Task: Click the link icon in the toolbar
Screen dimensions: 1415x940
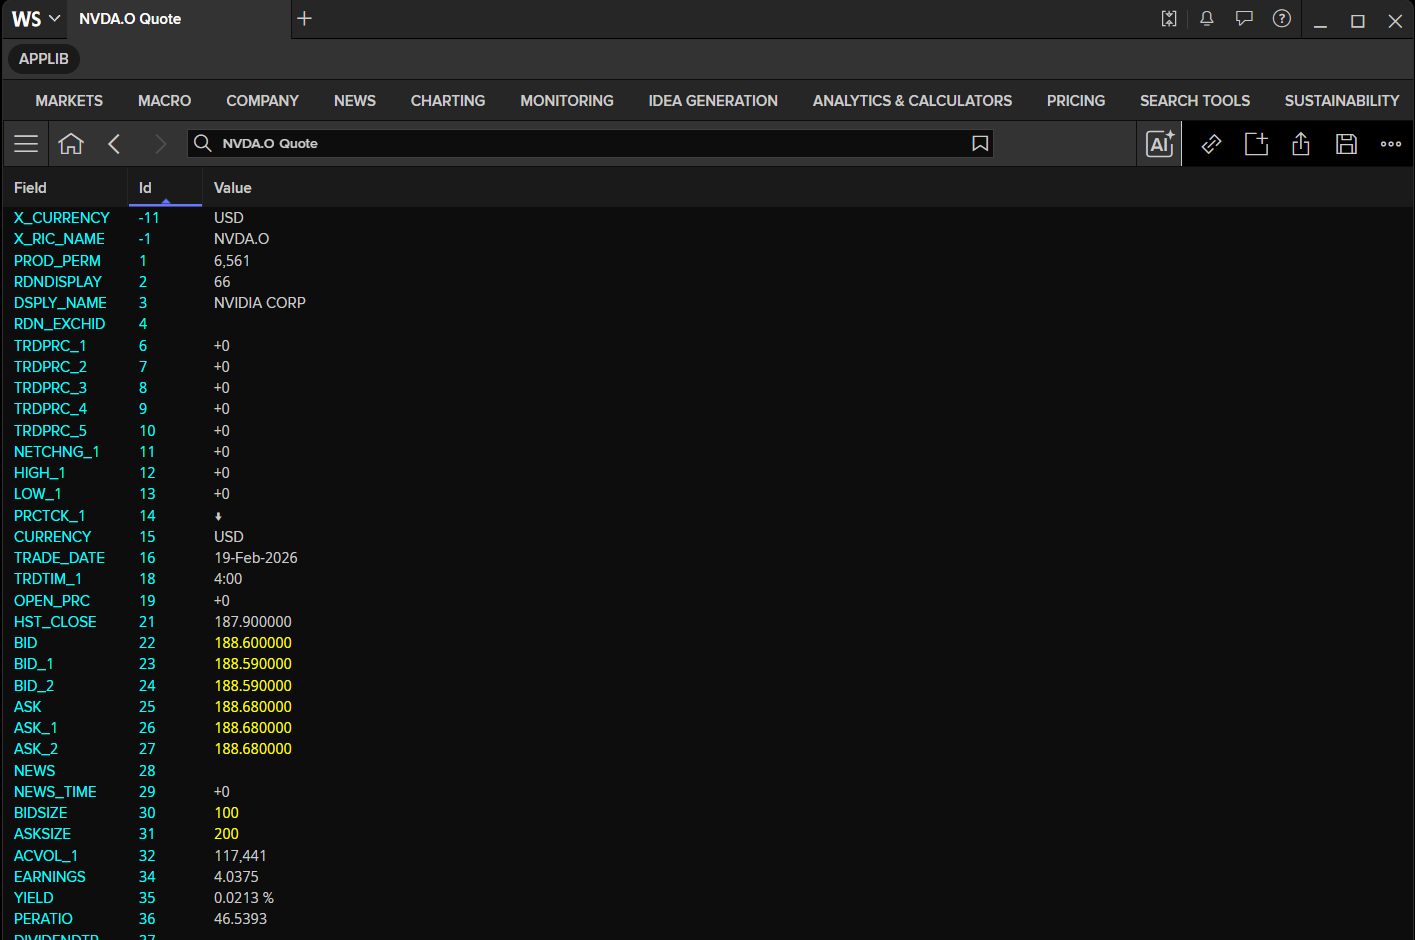Action: (1211, 144)
